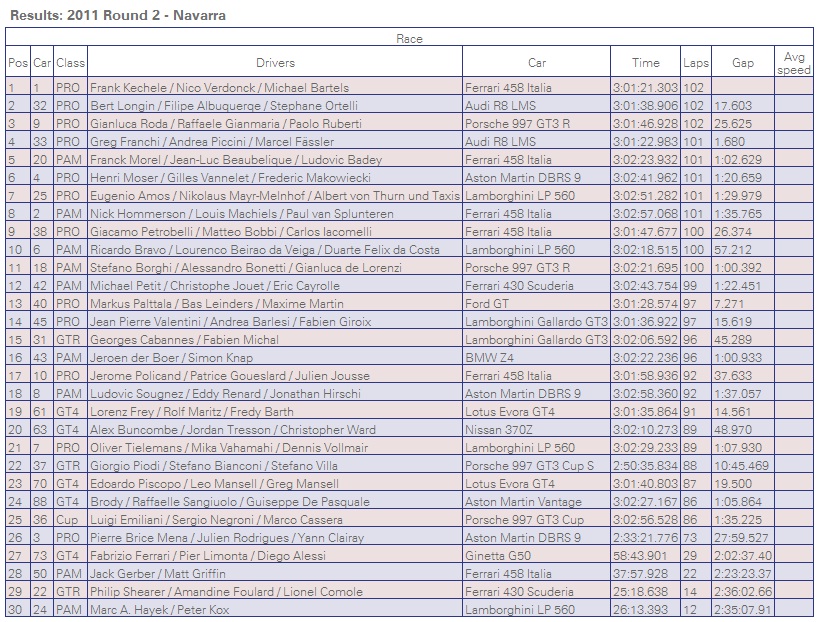Viewport: 820px width, 622px height.
Task: Click the winning time 3:01:21.303
Action: [x=645, y=88]
